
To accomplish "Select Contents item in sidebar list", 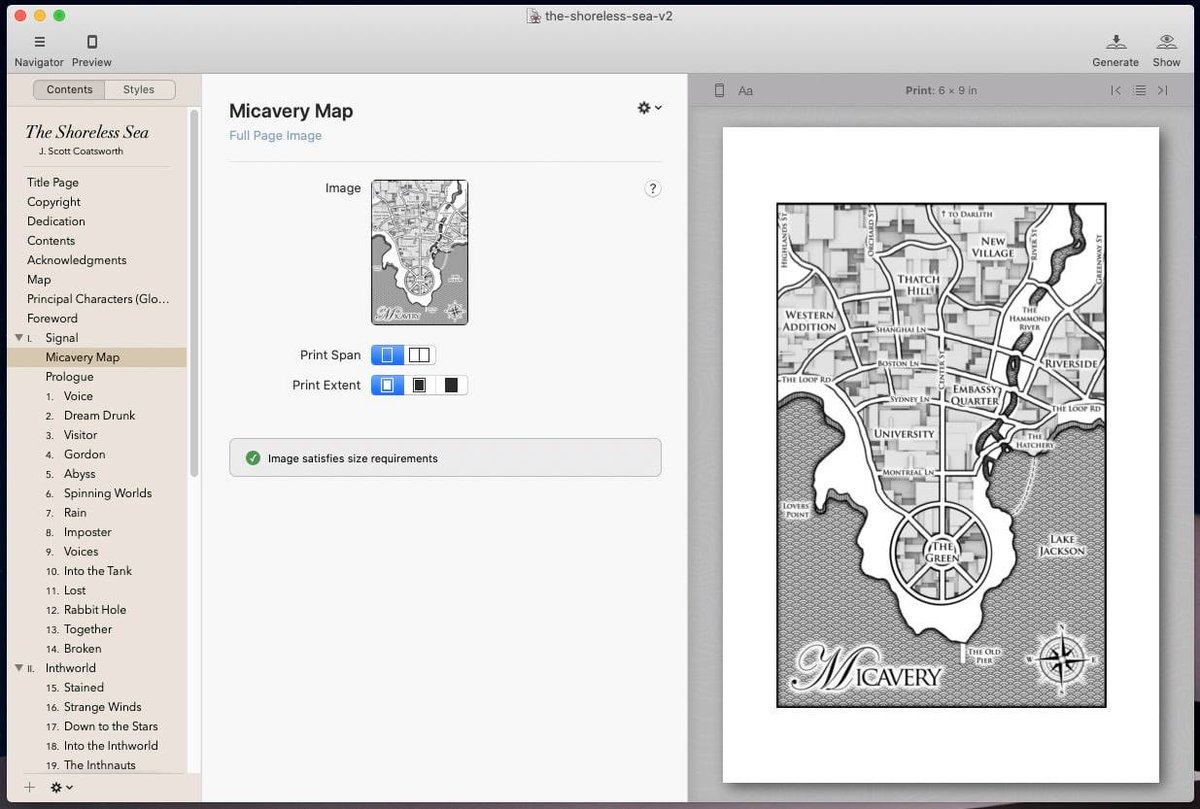I will pos(51,241).
